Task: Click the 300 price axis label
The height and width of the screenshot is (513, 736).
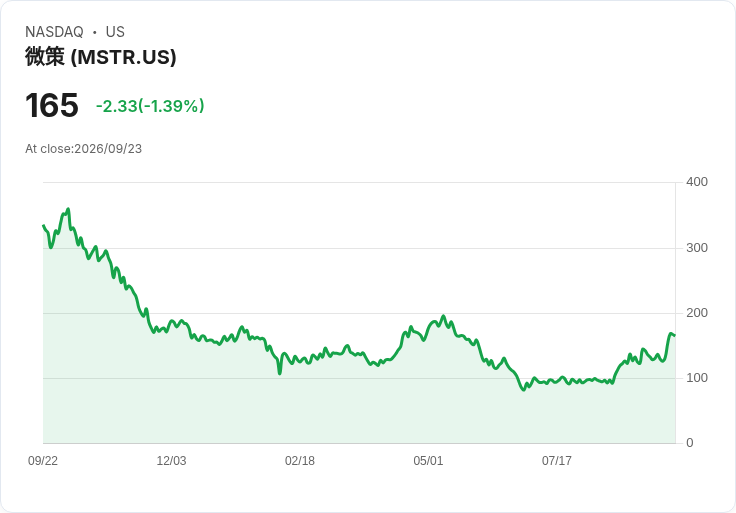Action: (697, 248)
